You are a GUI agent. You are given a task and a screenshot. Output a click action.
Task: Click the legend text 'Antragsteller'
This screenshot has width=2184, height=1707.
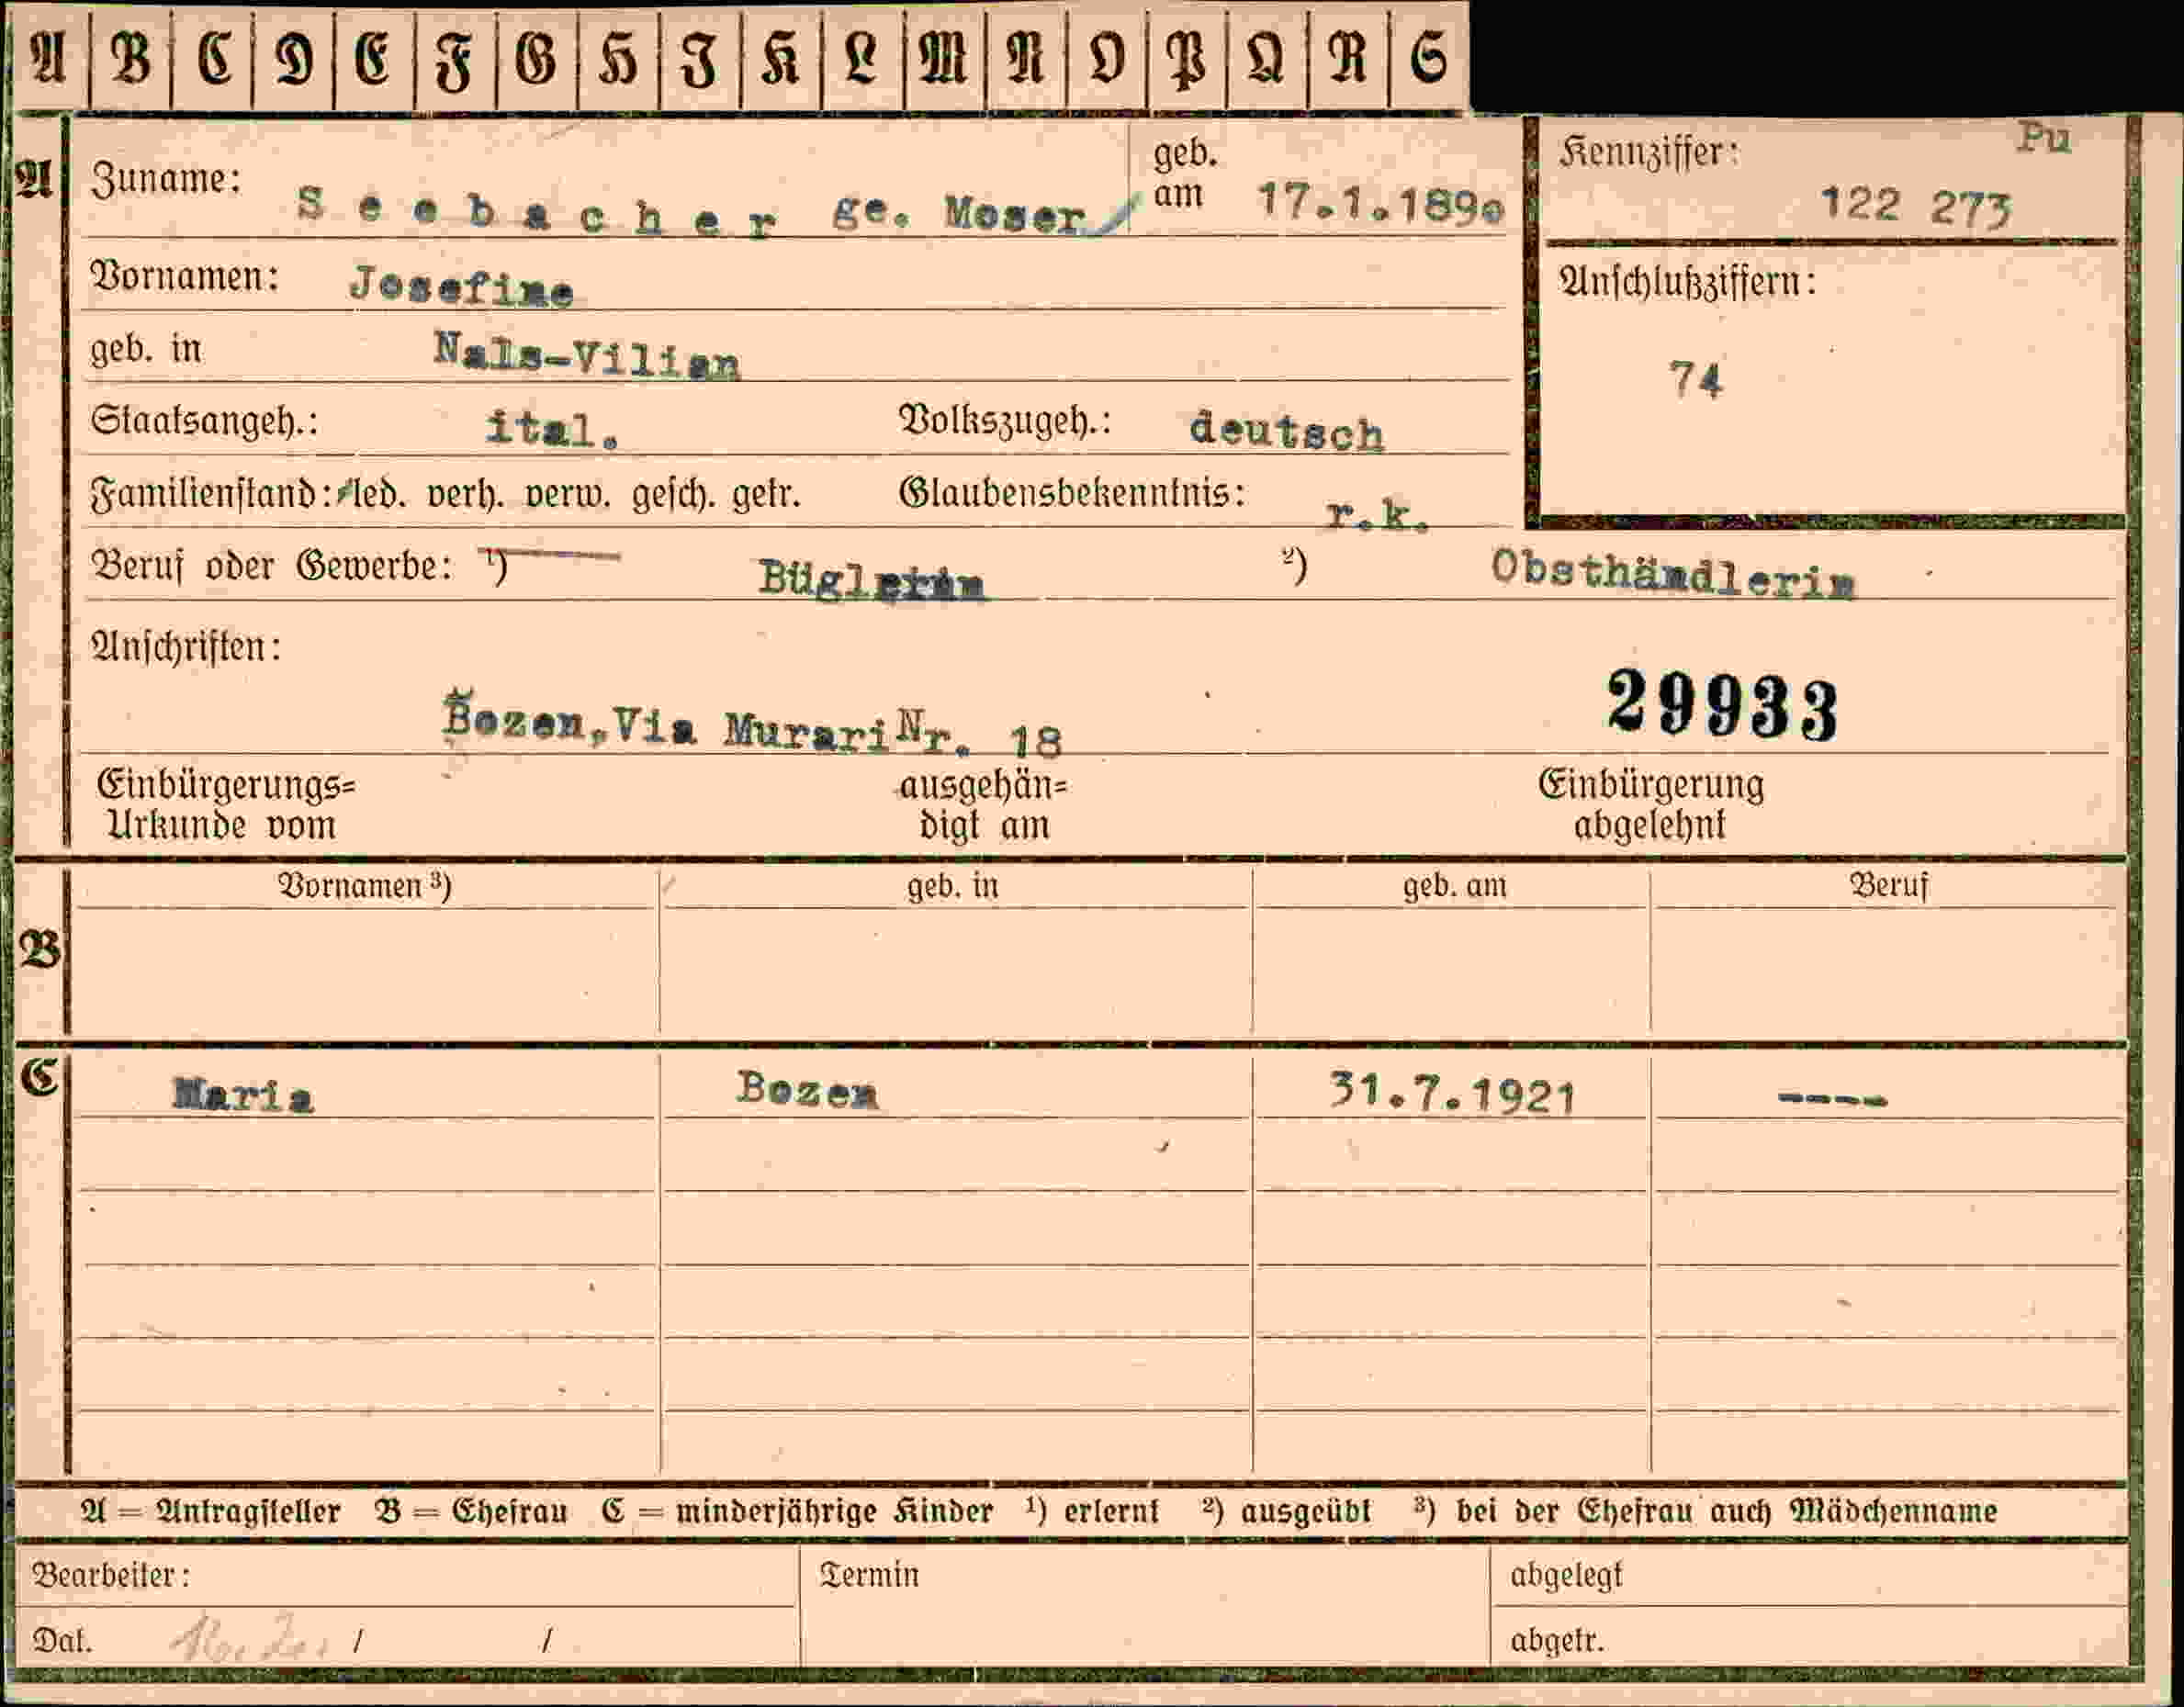(248, 1511)
